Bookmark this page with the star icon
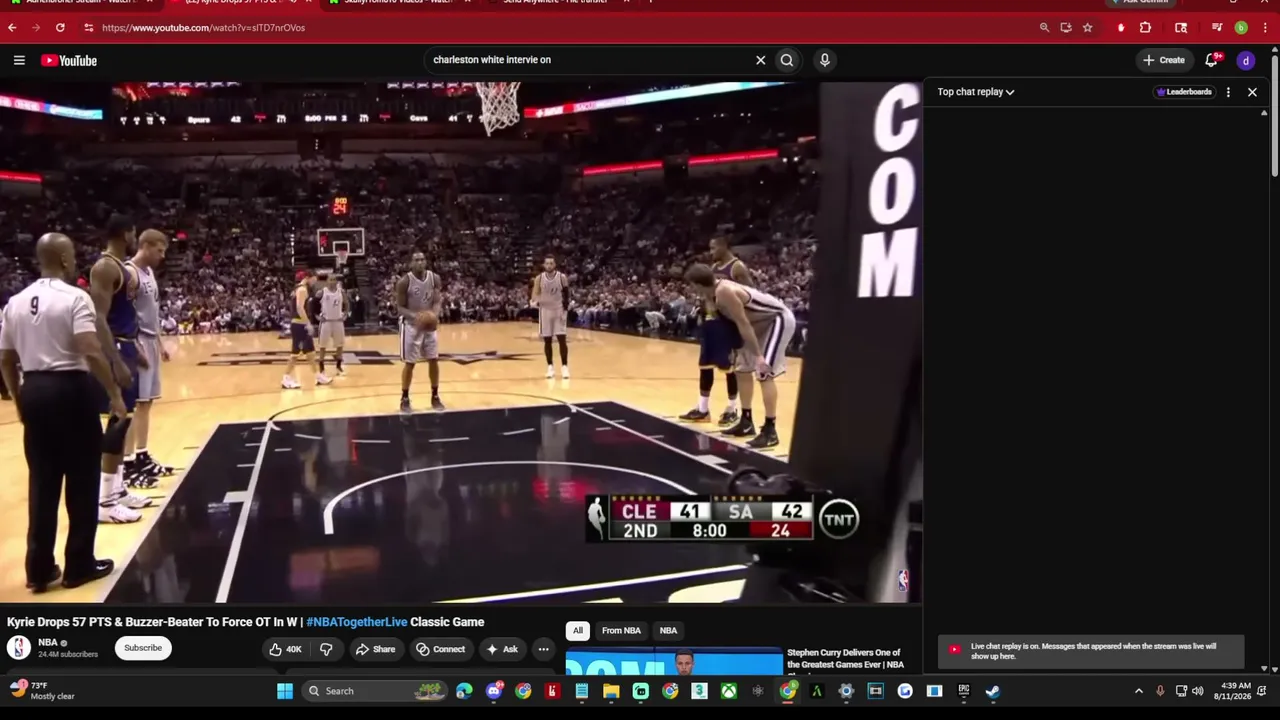Viewport: 1280px width, 720px height. 1087,28
